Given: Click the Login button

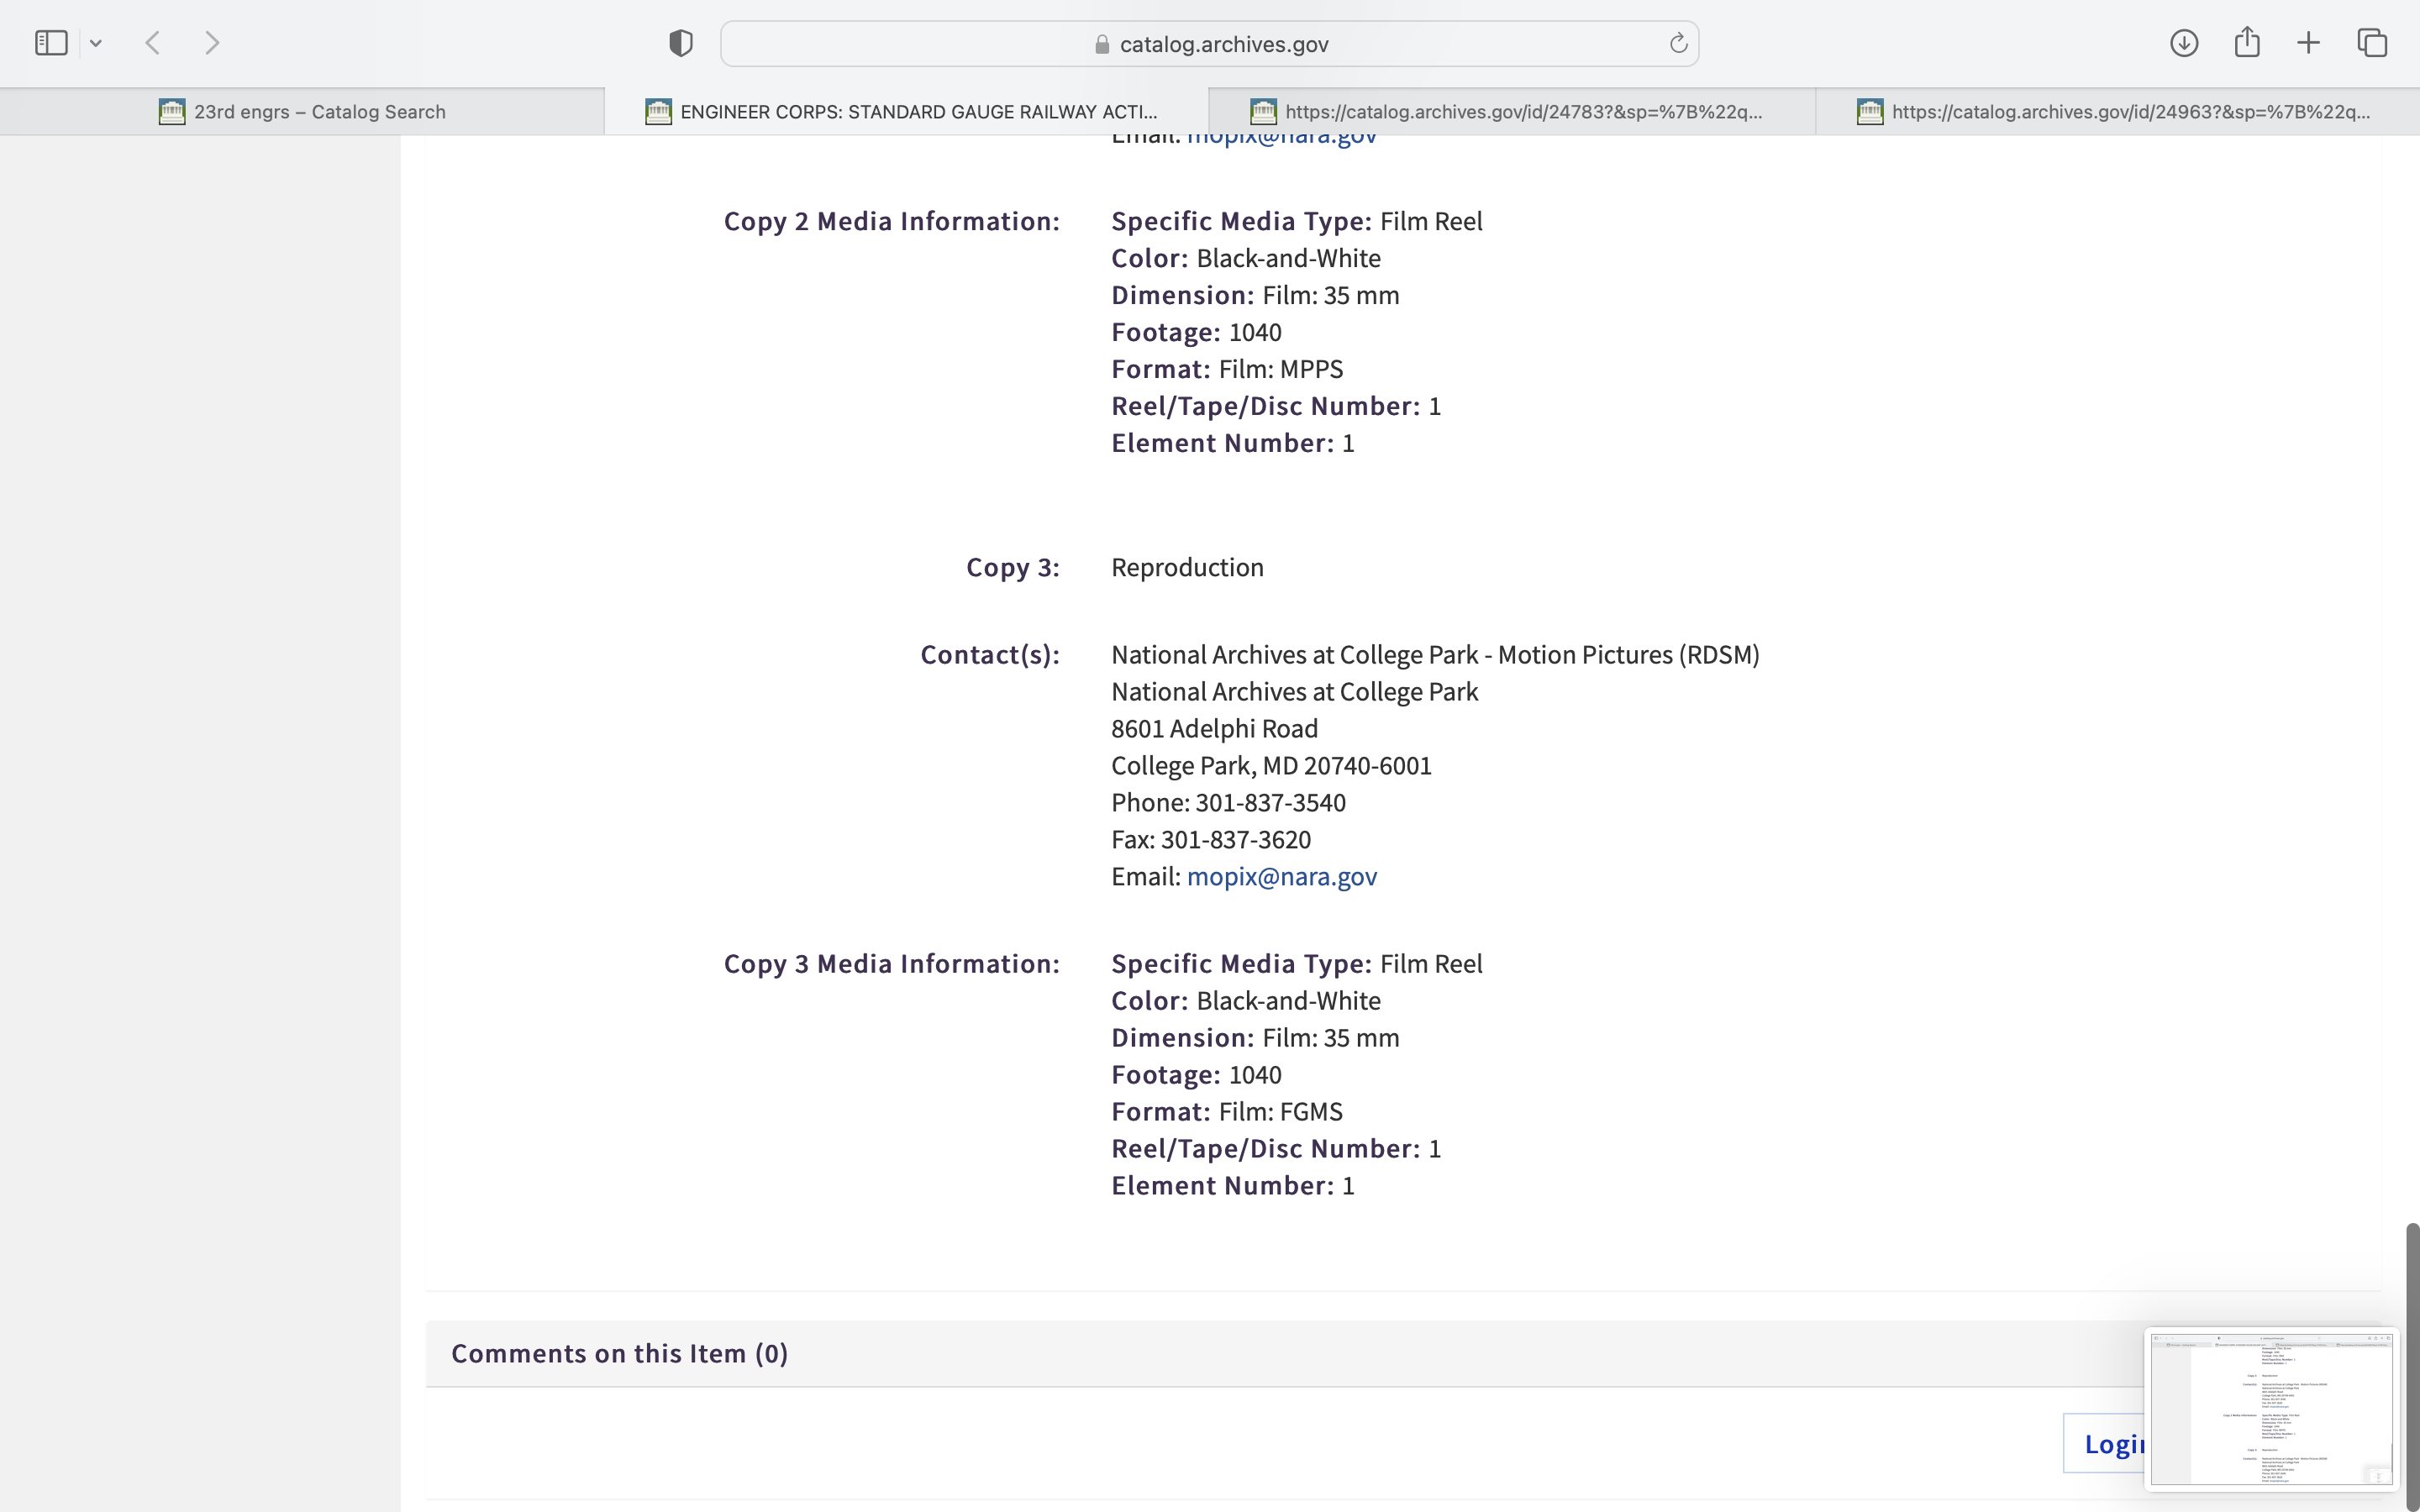Looking at the screenshot, I should tap(2106, 1443).
